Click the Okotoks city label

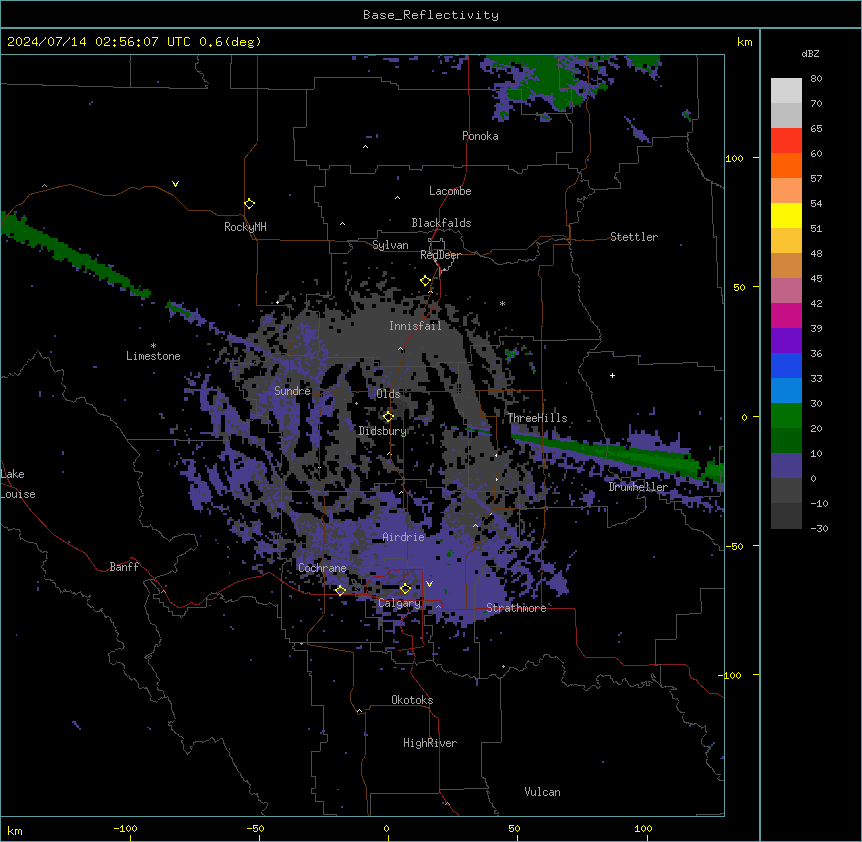[x=412, y=700]
